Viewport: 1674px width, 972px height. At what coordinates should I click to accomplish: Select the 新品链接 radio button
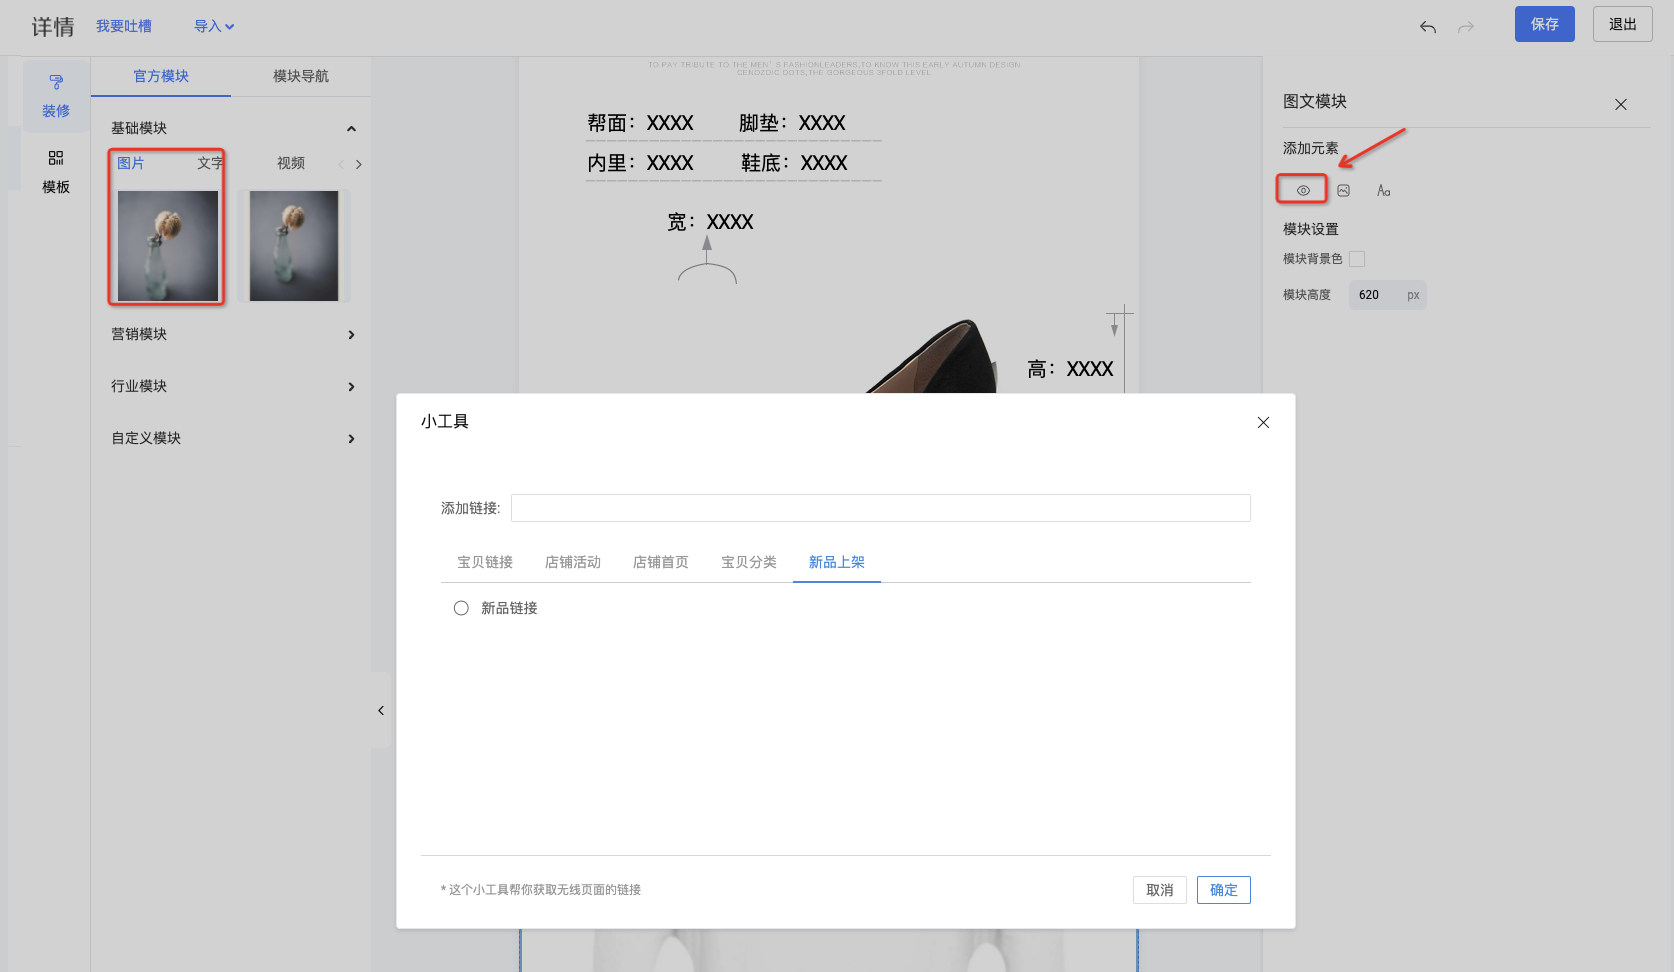tap(461, 608)
